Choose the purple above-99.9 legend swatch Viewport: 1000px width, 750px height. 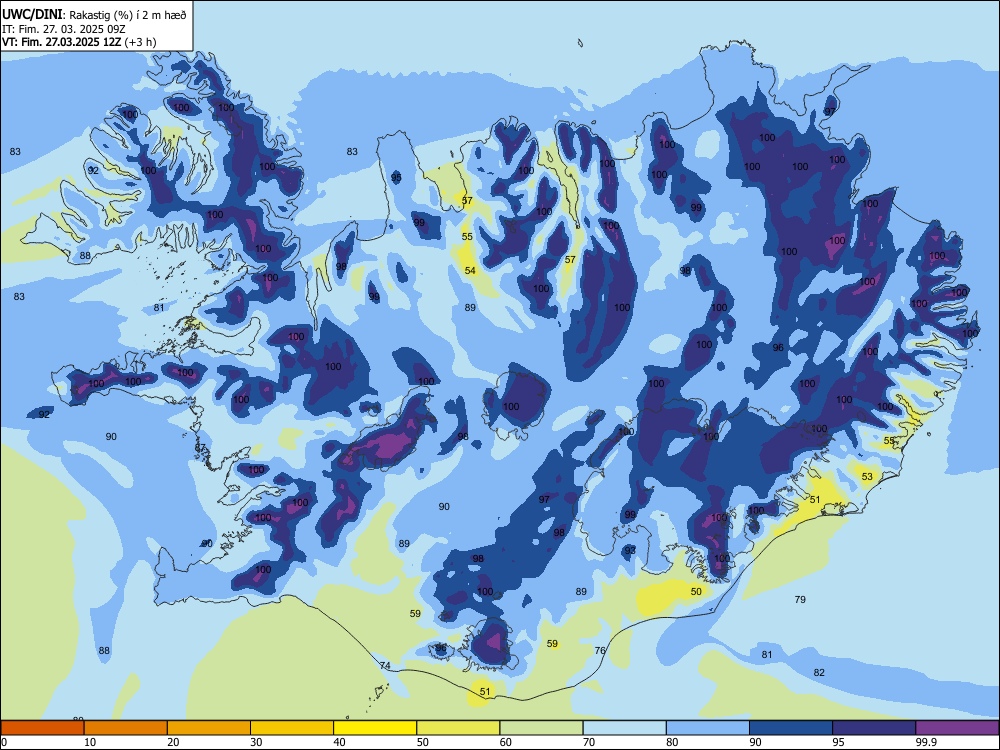pyautogui.click(x=957, y=728)
